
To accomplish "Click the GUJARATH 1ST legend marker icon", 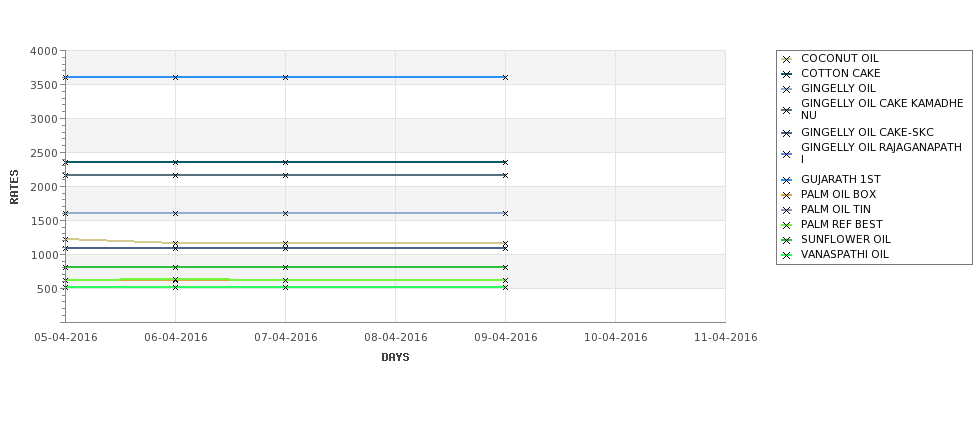I will pyautogui.click(x=786, y=181).
